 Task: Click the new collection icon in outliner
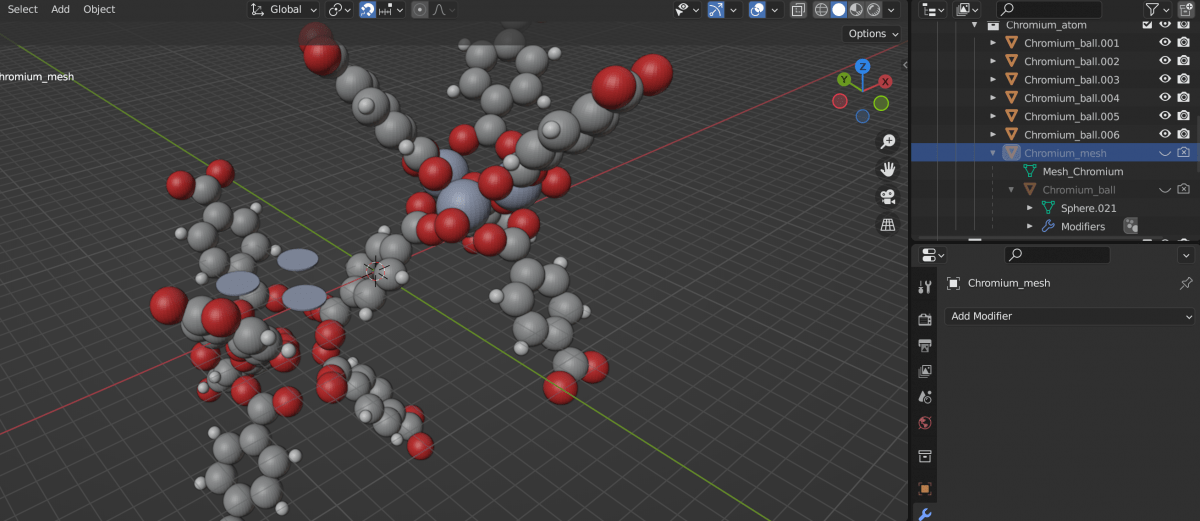(1186, 9)
